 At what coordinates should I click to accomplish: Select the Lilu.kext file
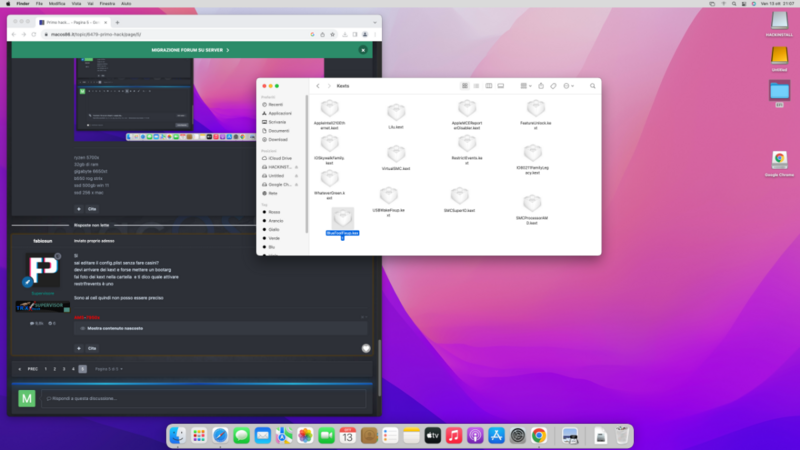coord(396,114)
